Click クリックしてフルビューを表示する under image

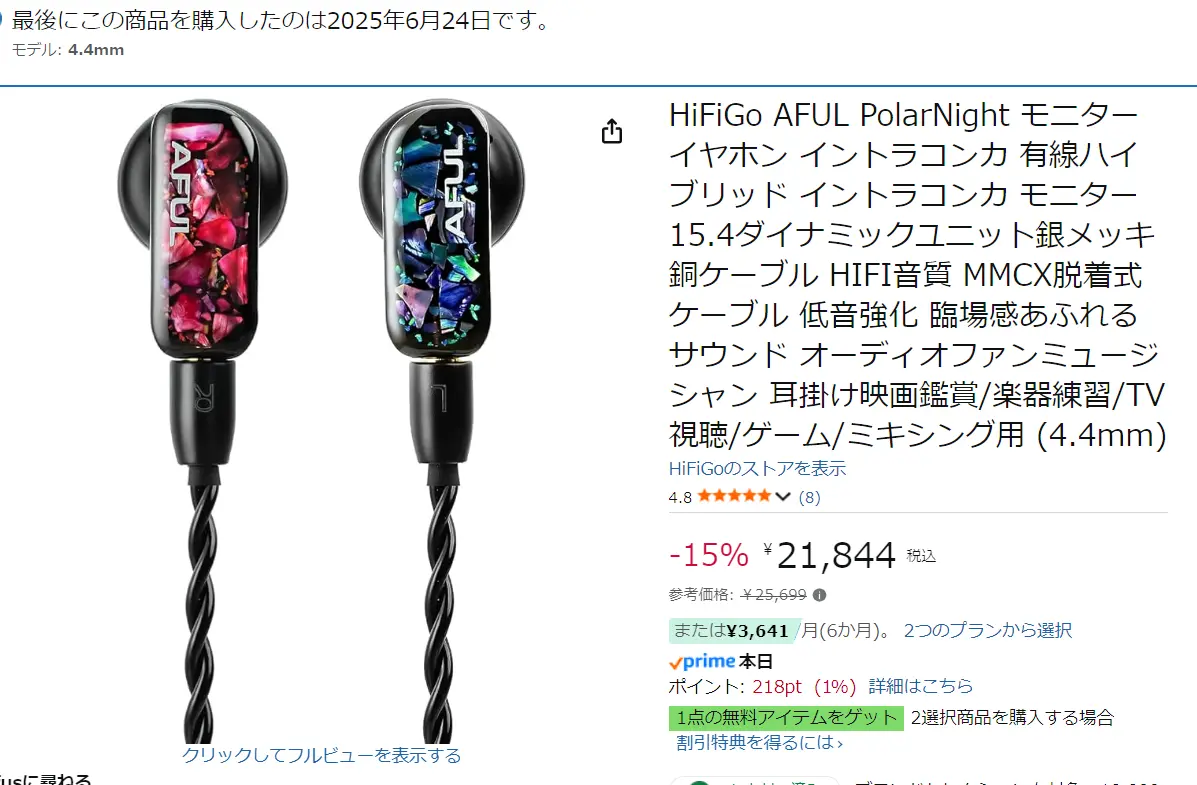(x=321, y=755)
